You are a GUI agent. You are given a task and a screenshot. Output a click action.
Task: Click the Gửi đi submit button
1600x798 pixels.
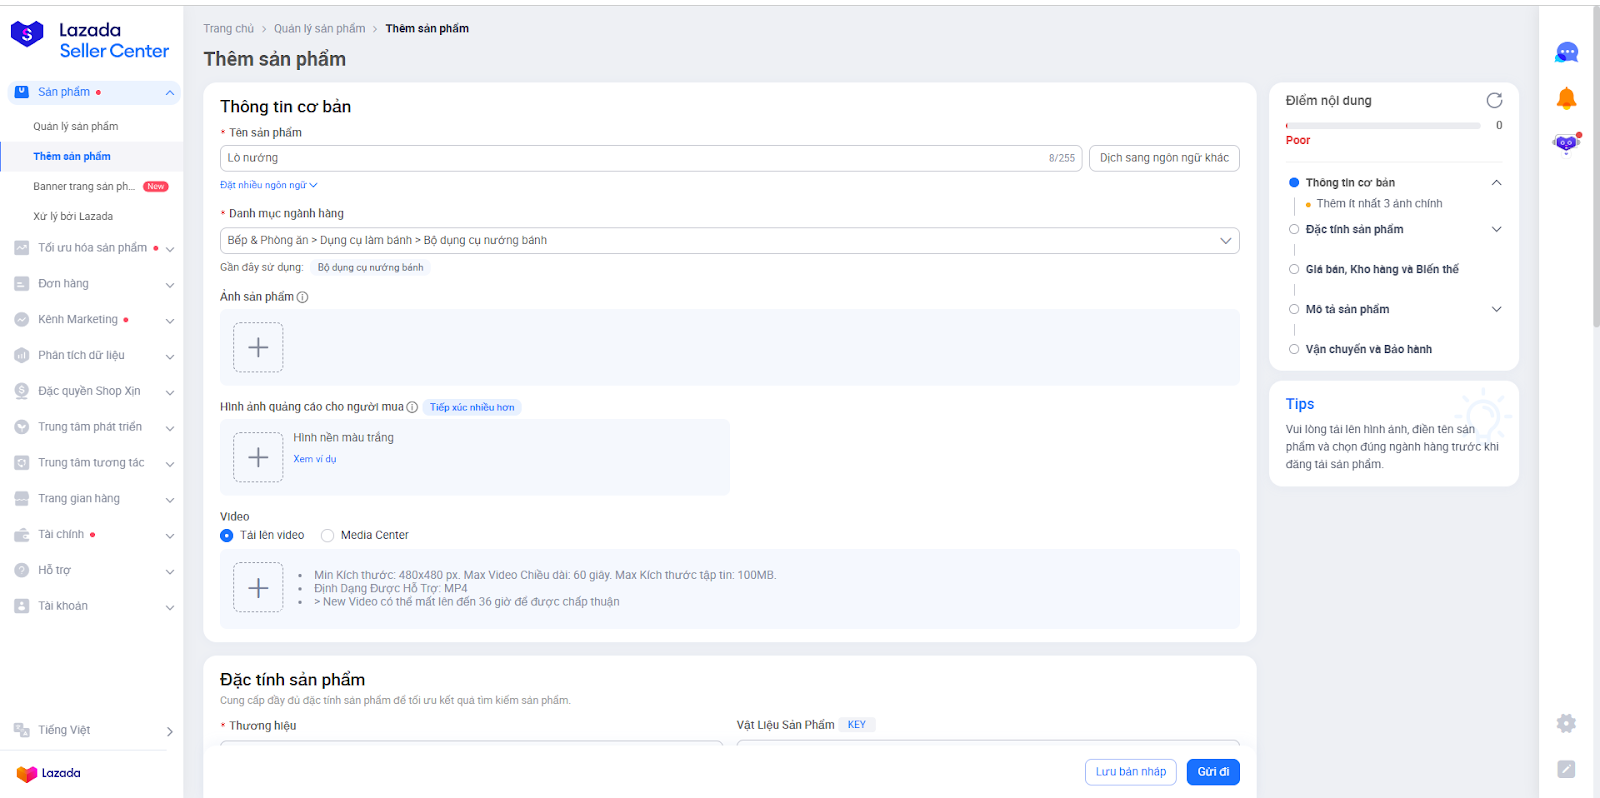point(1213,772)
